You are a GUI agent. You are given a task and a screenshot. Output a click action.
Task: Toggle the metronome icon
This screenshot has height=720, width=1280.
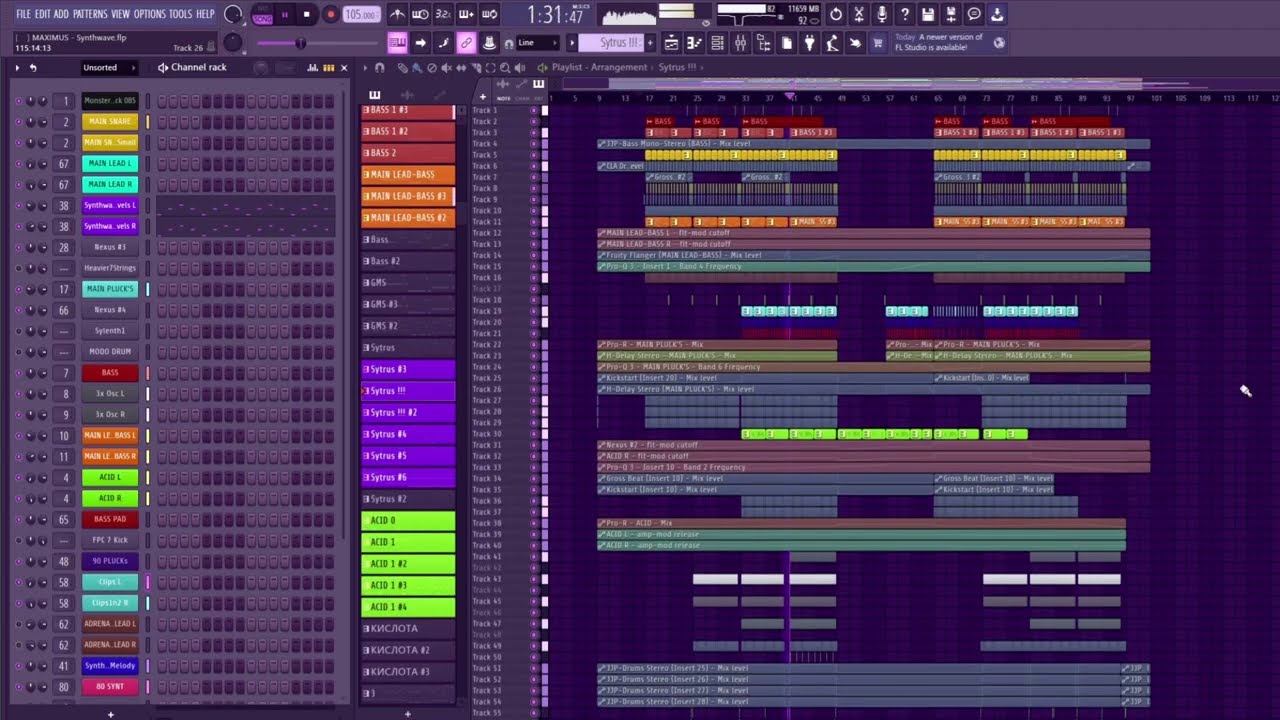[398, 15]
